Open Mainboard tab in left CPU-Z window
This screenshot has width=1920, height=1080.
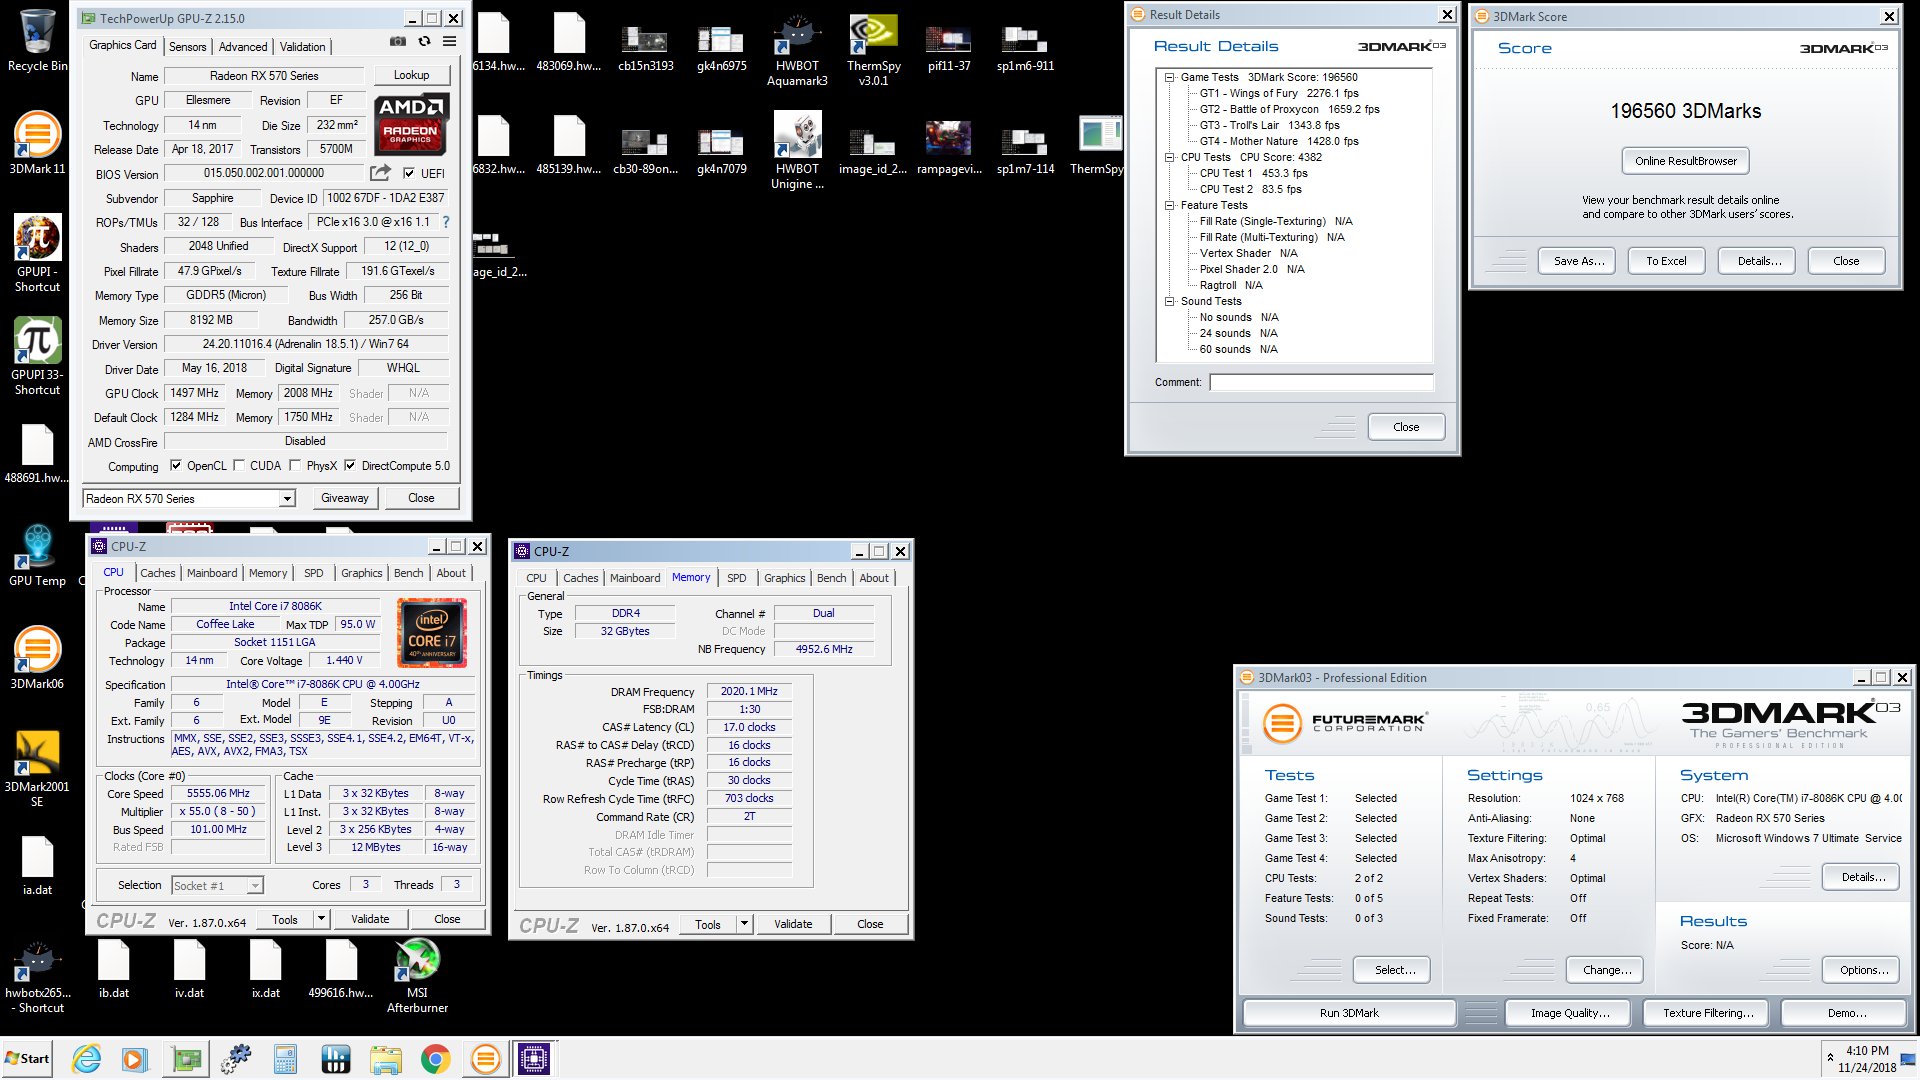click(x=212, y=573)
